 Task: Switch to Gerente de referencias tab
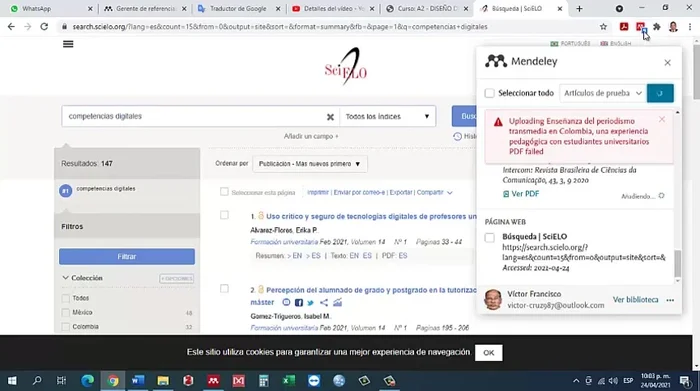(x=145, y=8)
